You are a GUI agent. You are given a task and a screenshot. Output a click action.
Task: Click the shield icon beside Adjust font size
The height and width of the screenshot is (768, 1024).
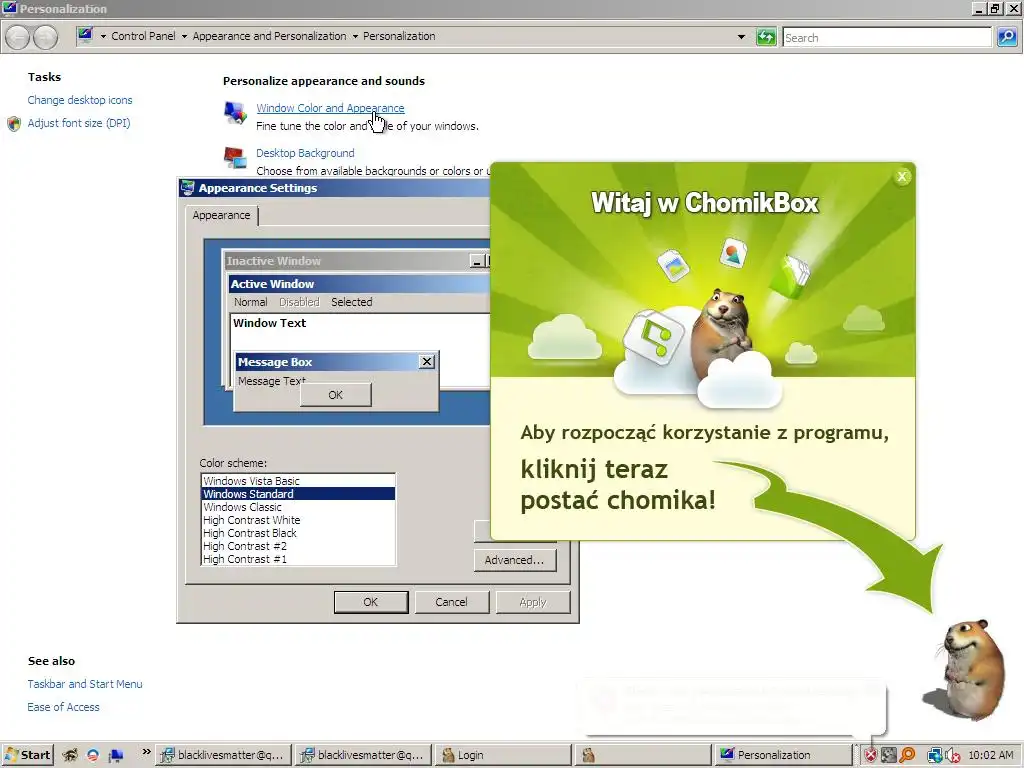[14, 123]
